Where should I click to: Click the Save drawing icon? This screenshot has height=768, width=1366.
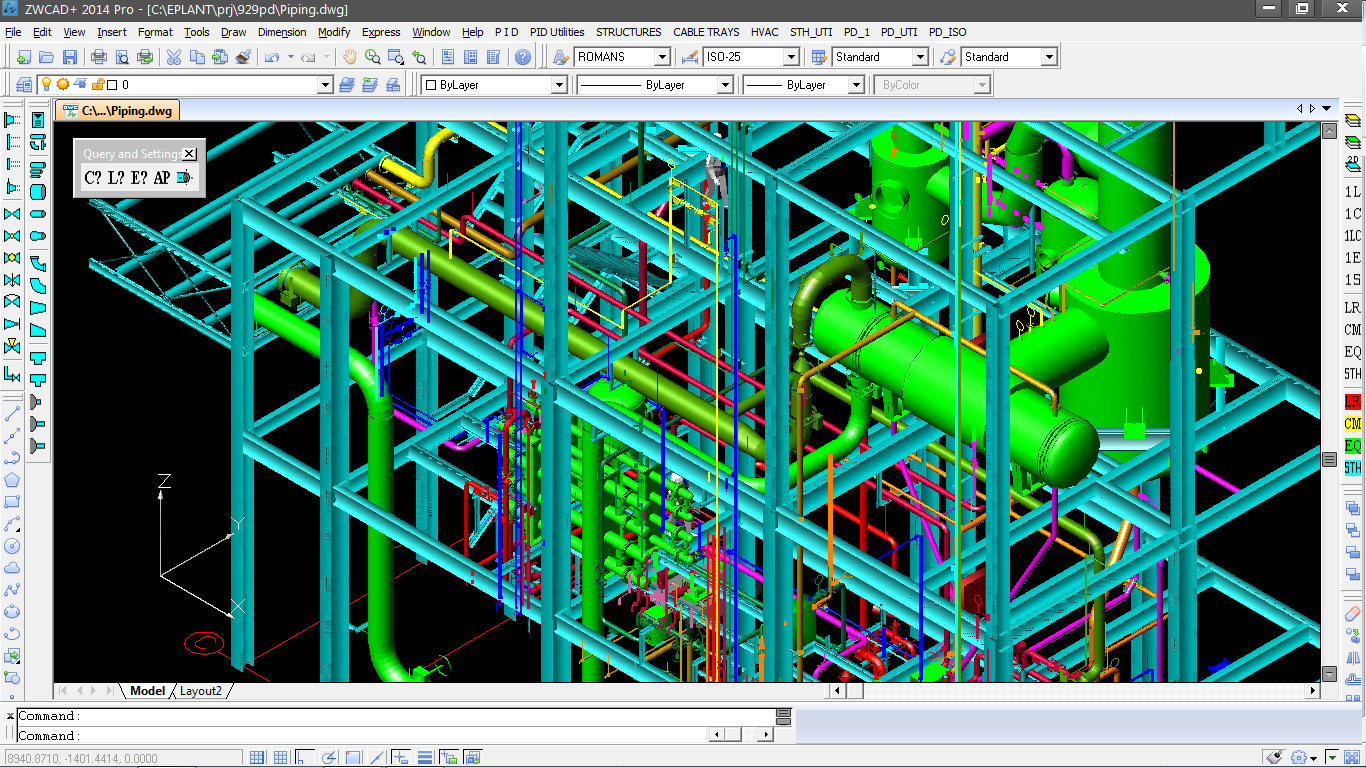(x=70, y=57)
